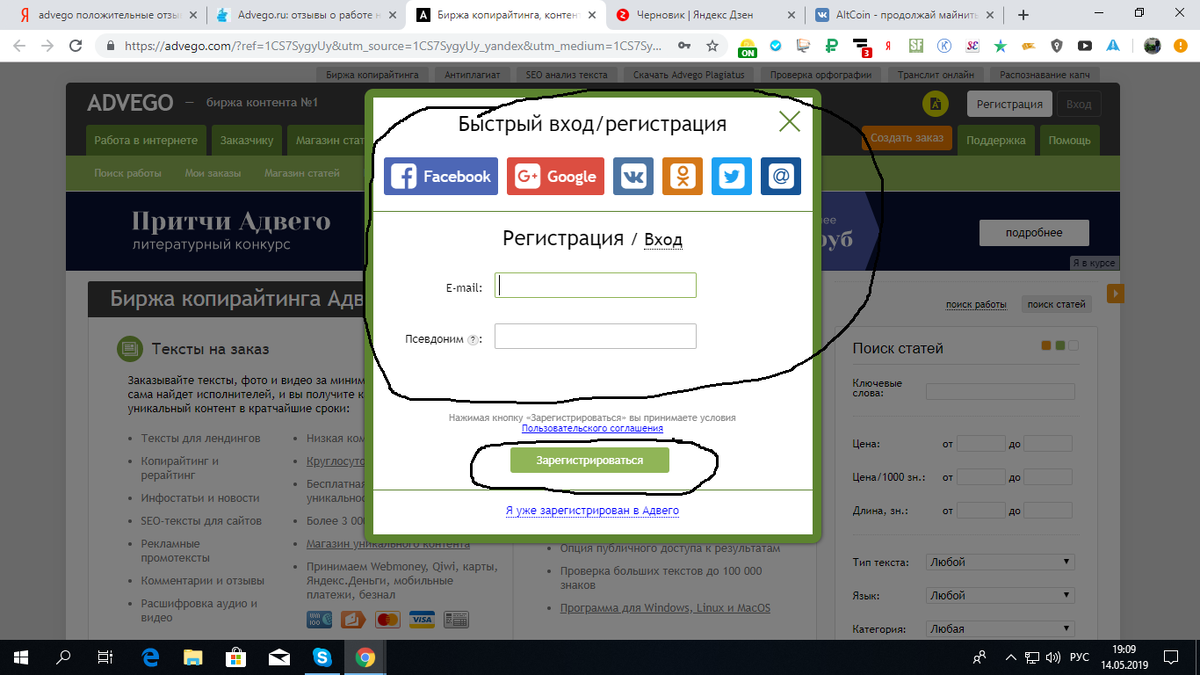Choose Odnoklassniki login icon

(682, 176)
